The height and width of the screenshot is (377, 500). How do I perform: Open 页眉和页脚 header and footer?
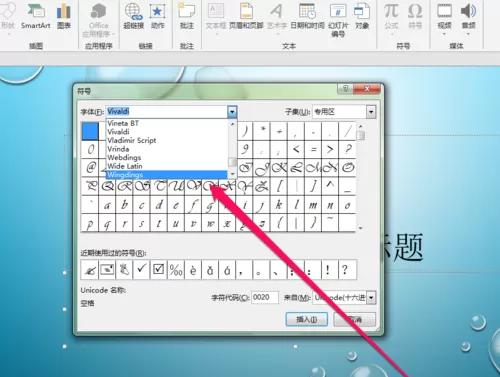click(246, 16)
